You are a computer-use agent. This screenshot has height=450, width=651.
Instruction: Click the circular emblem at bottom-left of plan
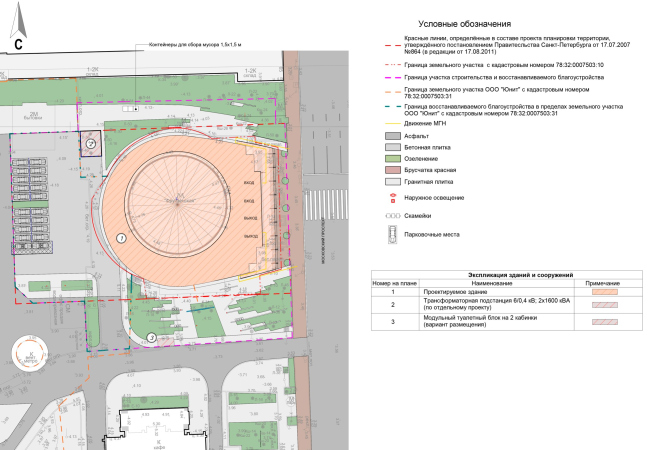(31, 356)
